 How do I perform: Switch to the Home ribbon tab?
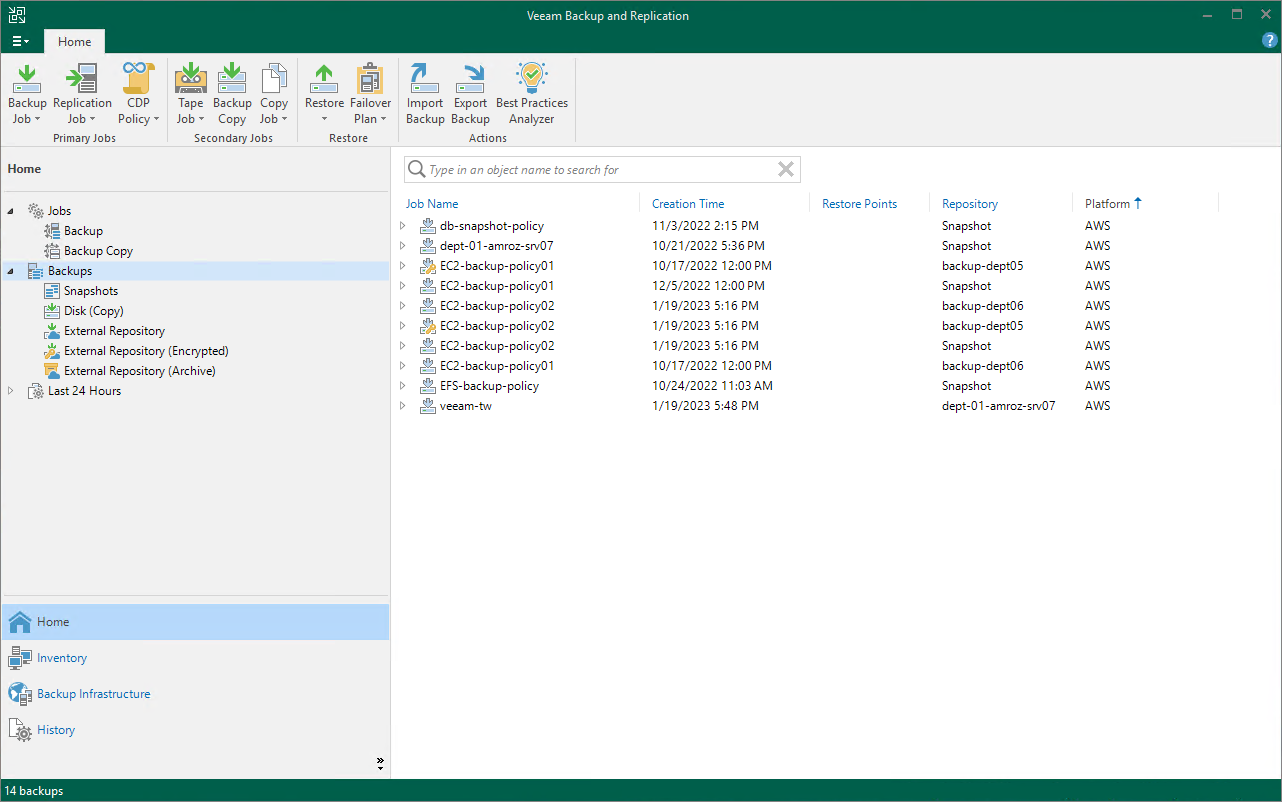click(74, 42)
